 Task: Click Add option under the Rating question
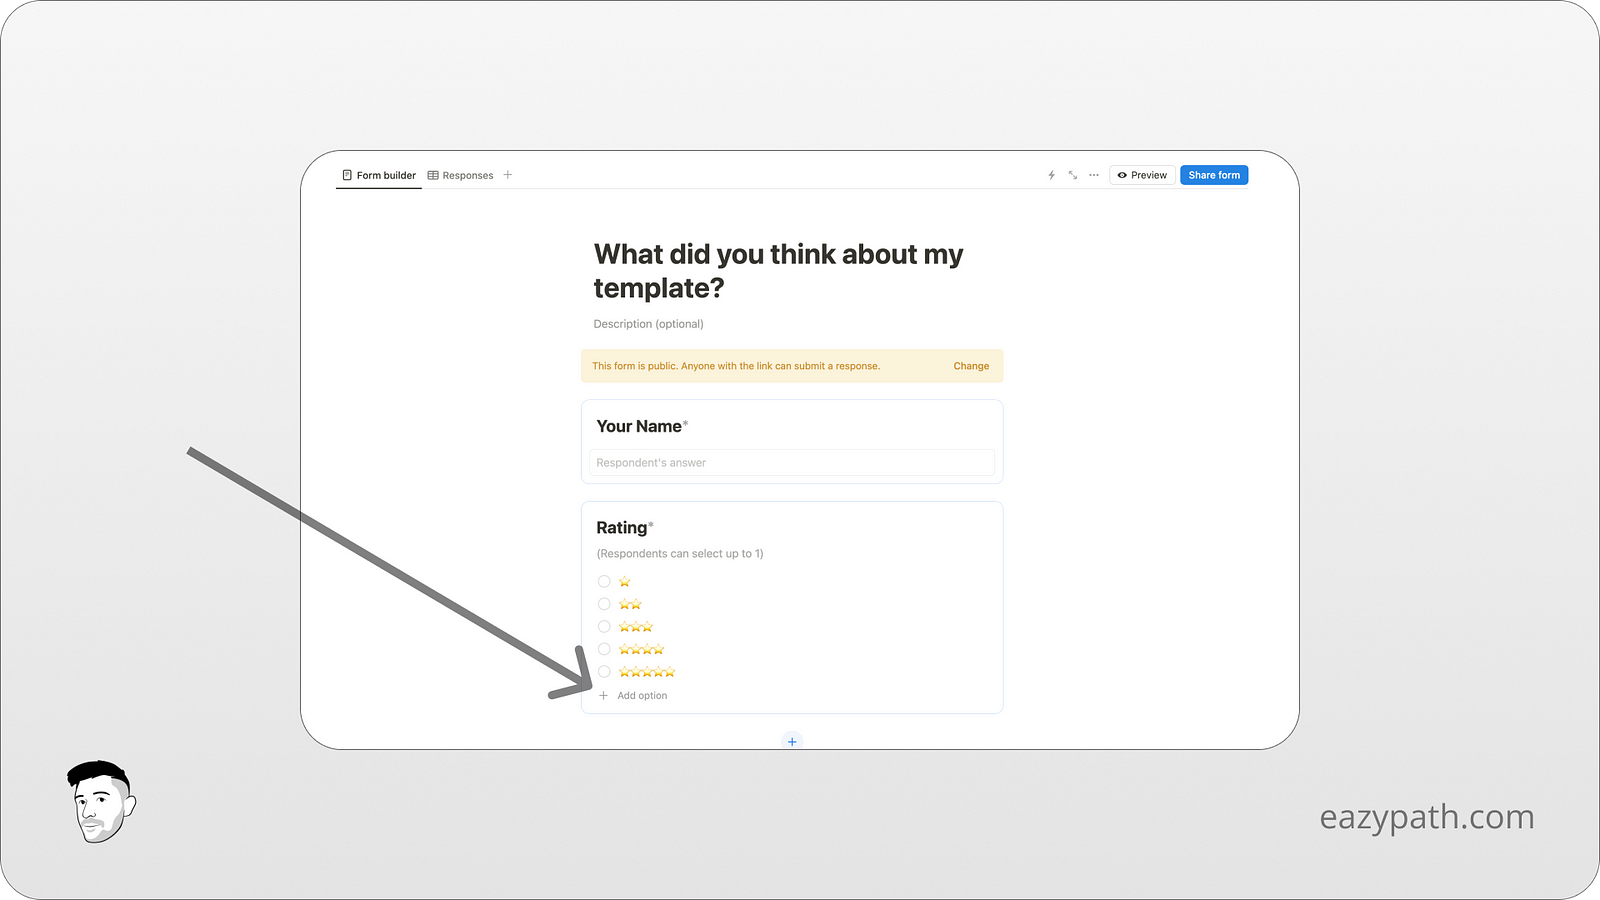click(x=643, y=695)
